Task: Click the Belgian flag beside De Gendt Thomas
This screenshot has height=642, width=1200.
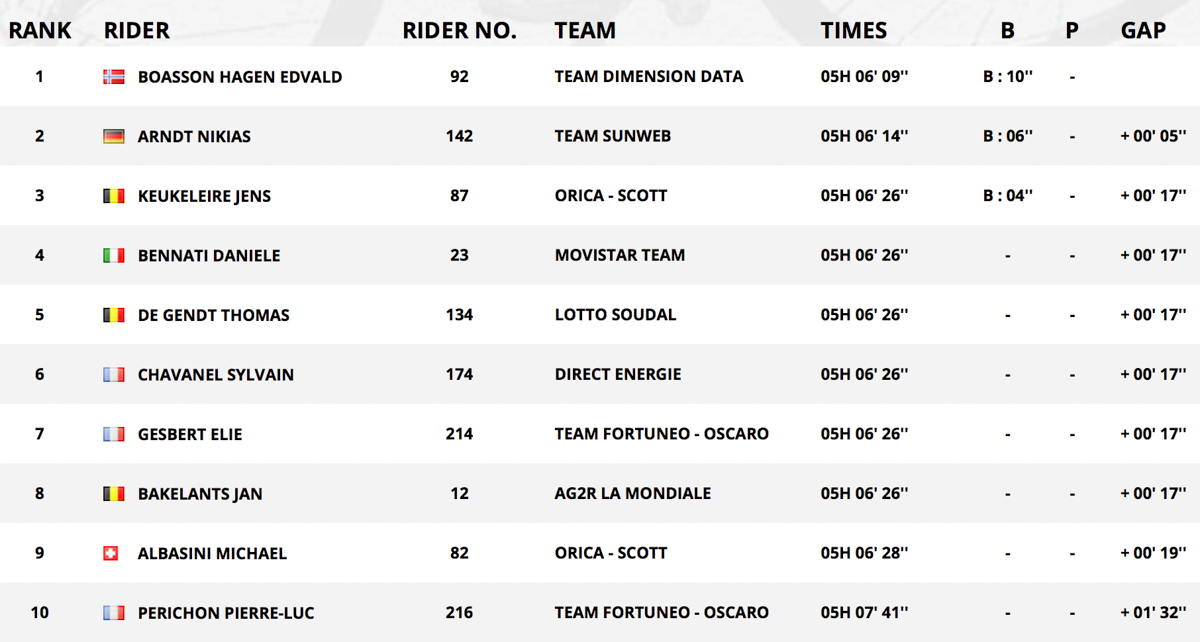Action: click(x=114, y=315)
